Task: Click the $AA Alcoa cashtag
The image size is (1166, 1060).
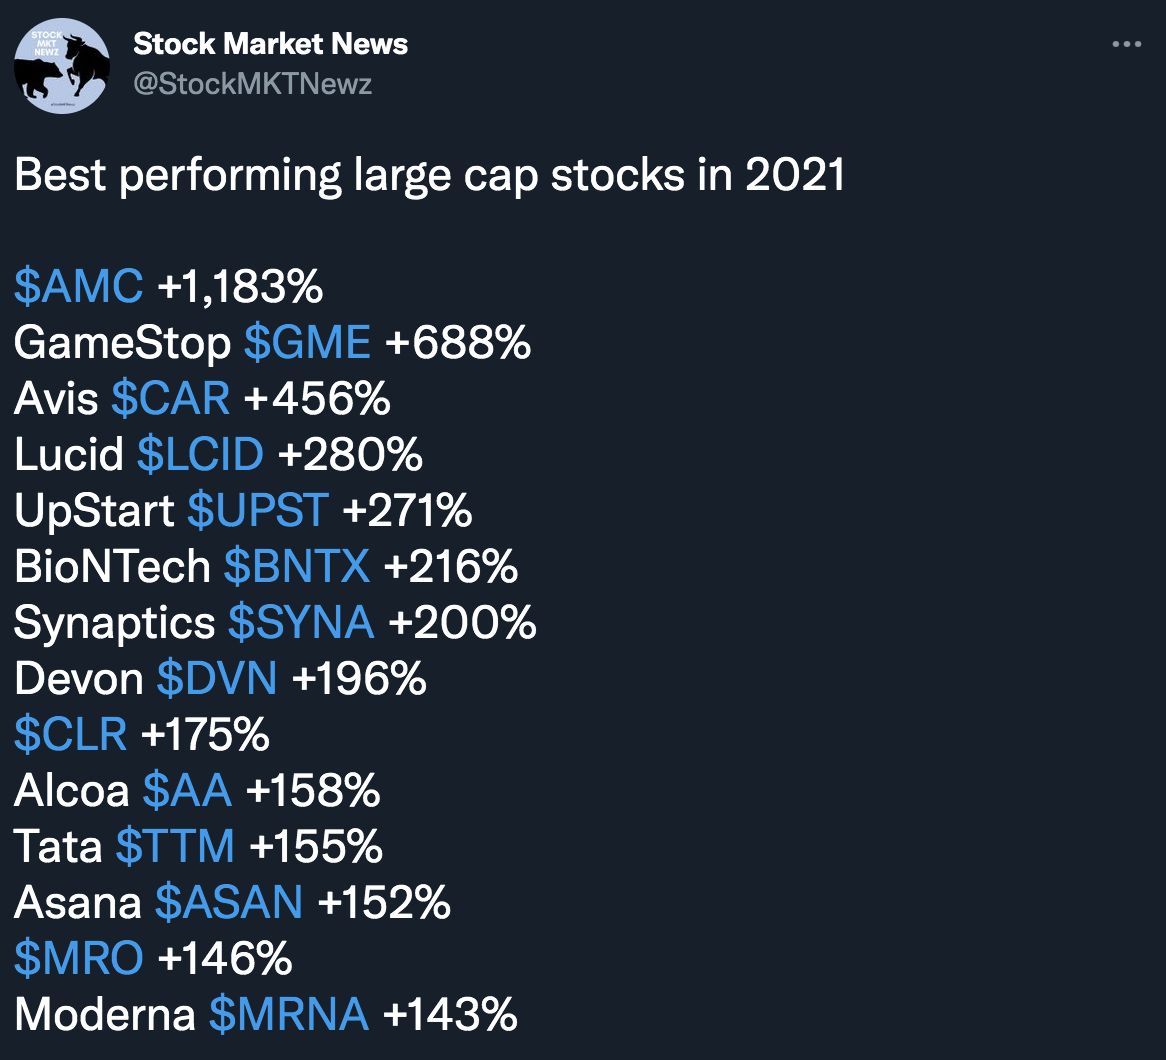Action: 187,790
